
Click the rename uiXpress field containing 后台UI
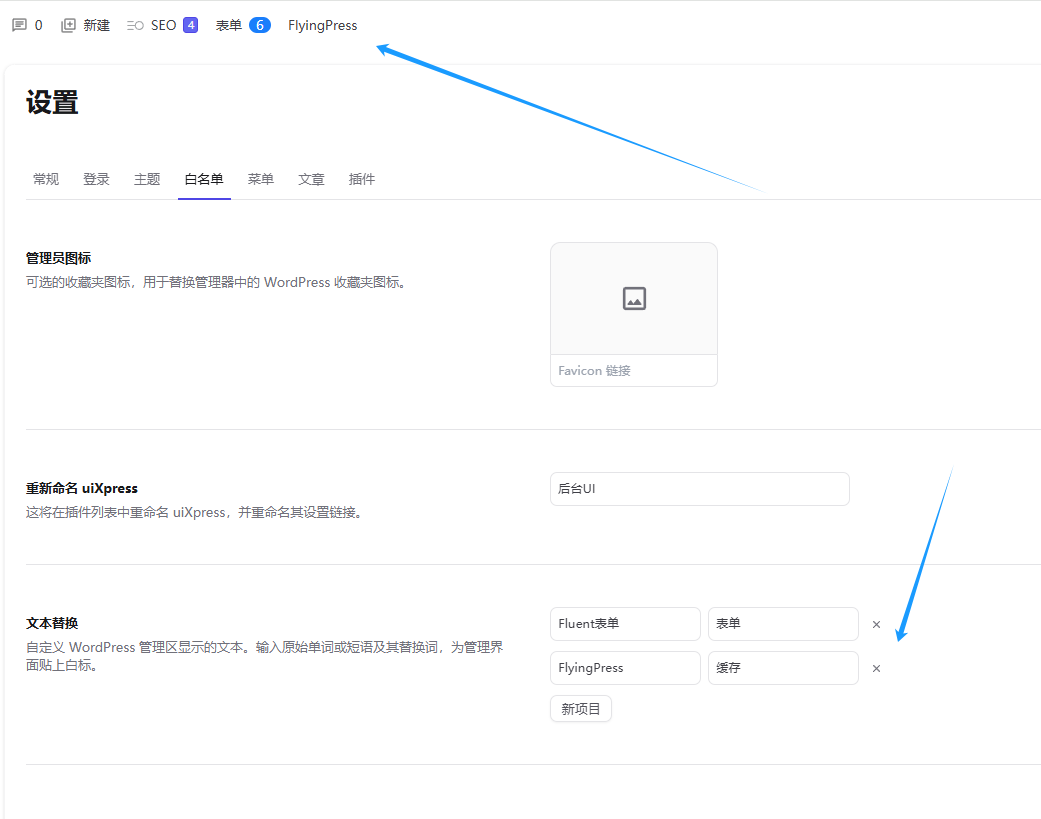tap(700, 489)
